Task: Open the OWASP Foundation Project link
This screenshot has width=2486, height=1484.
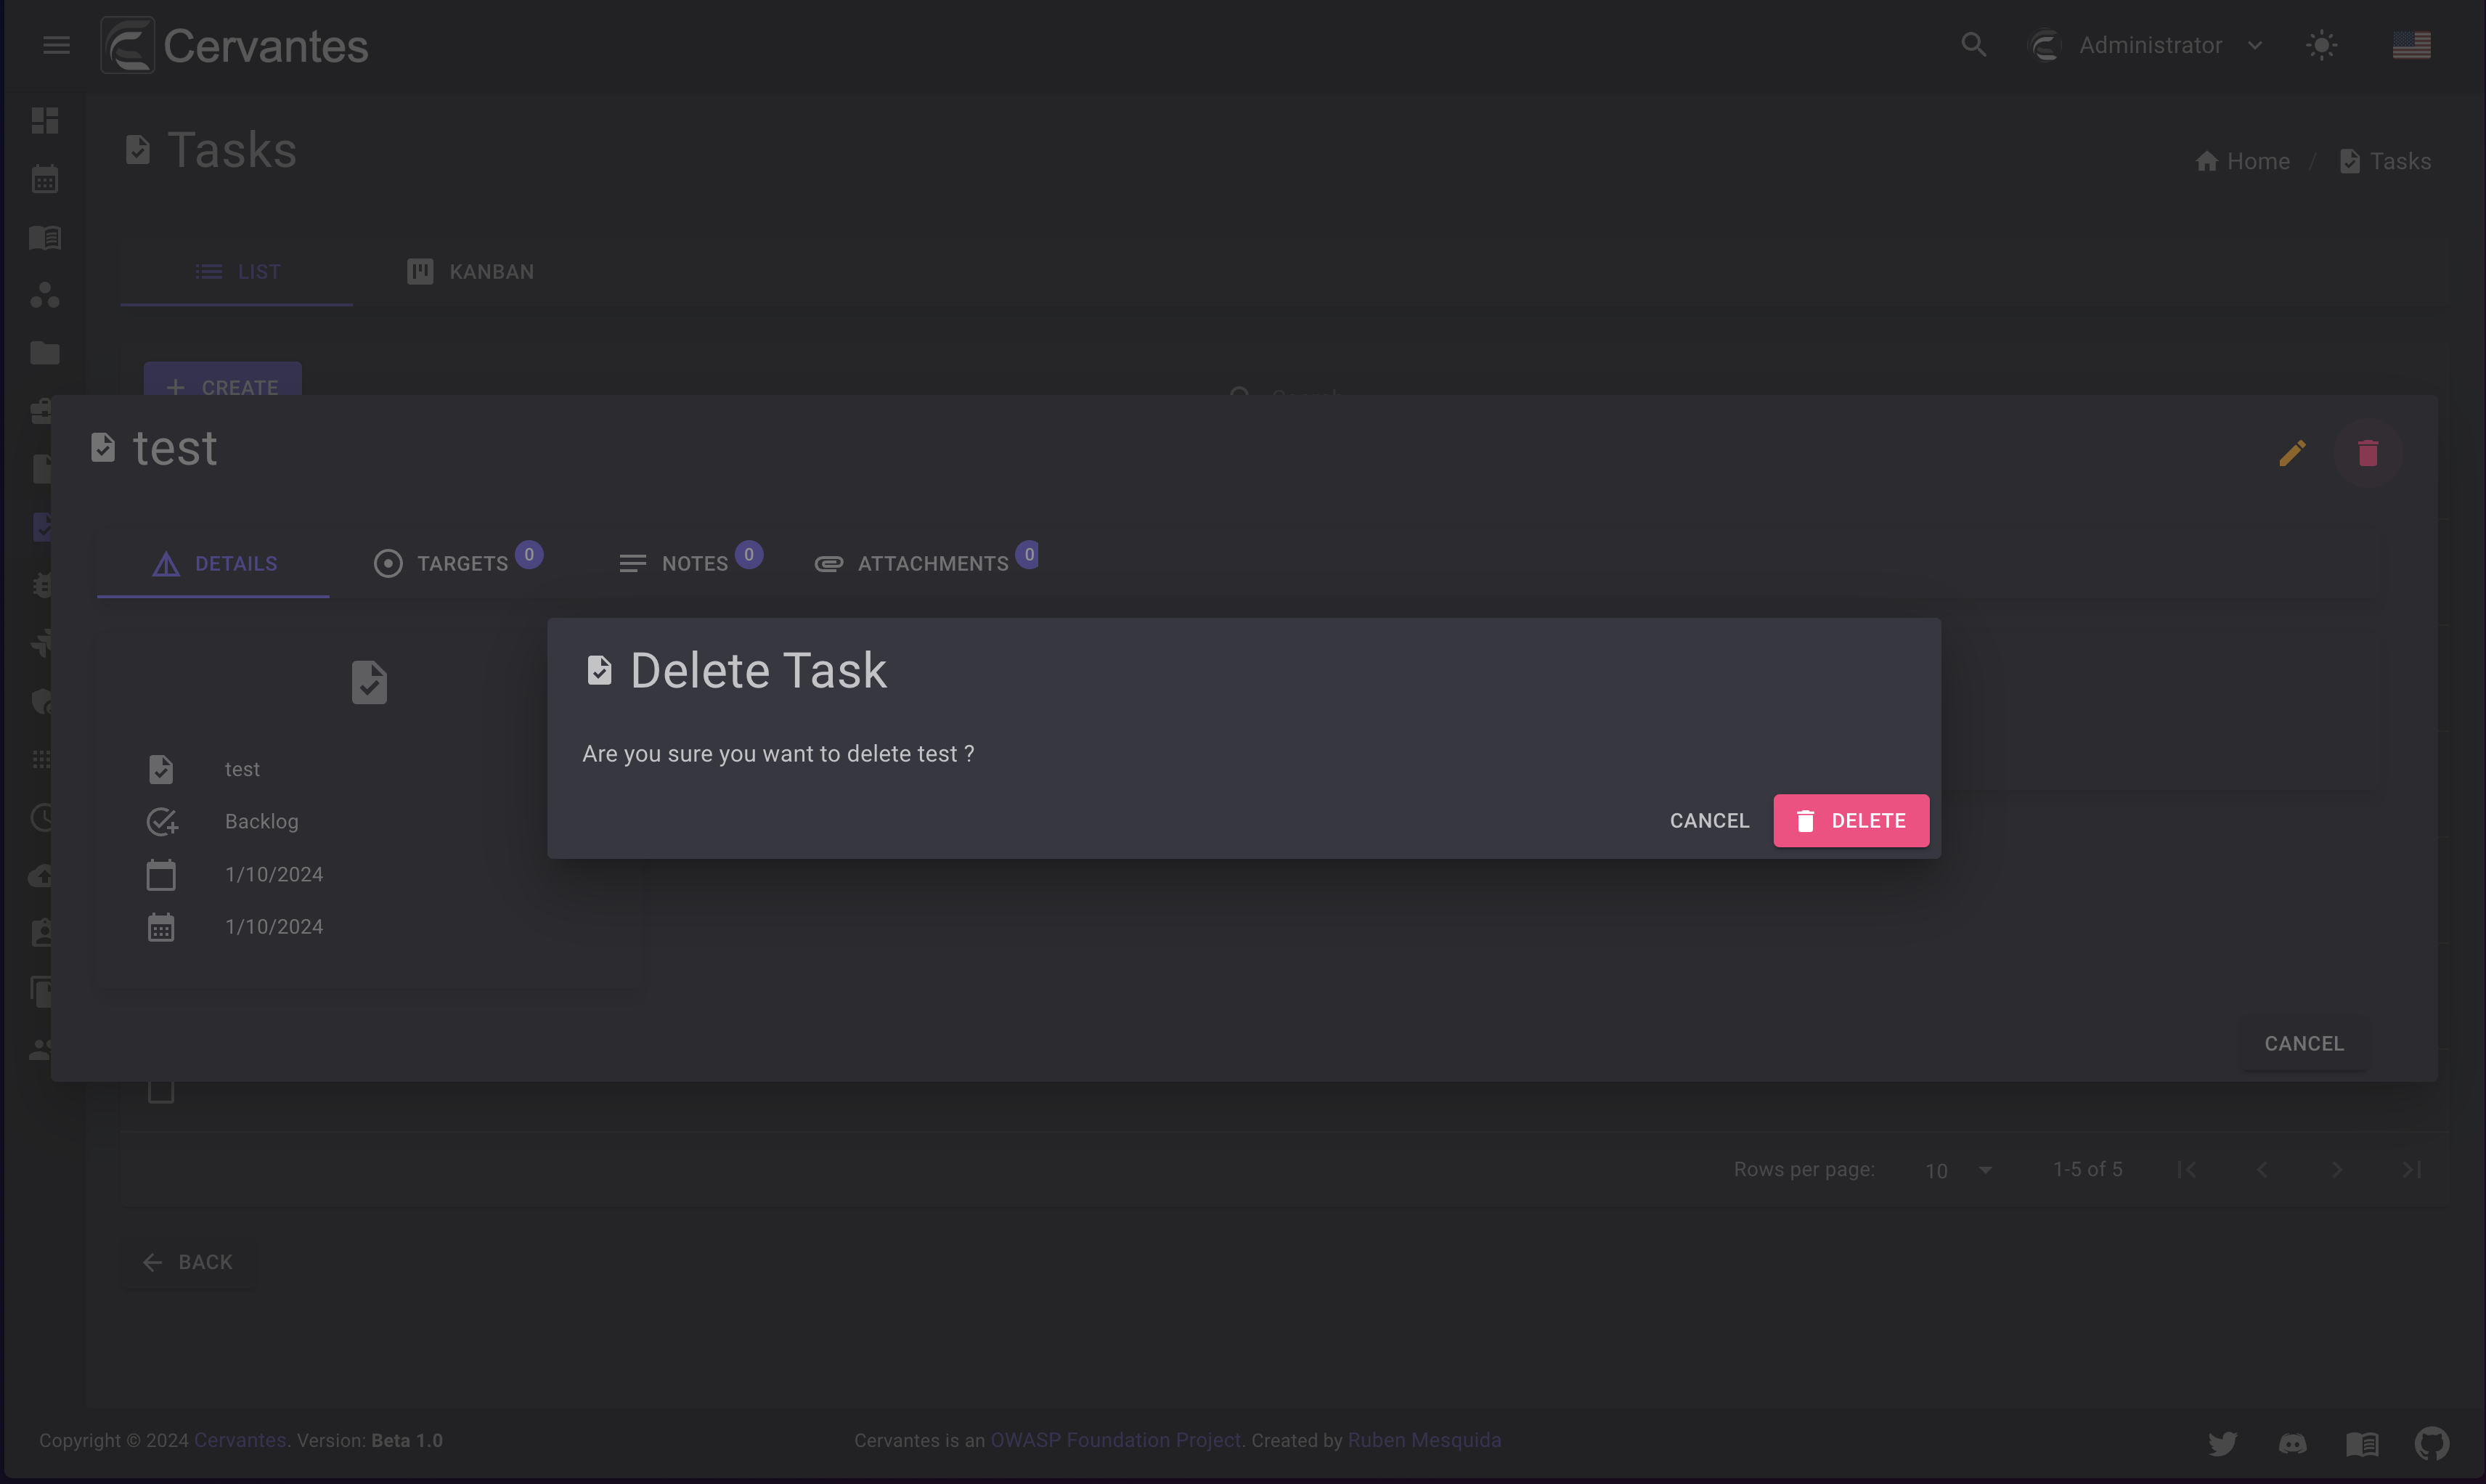Action: [1115, 1440]
